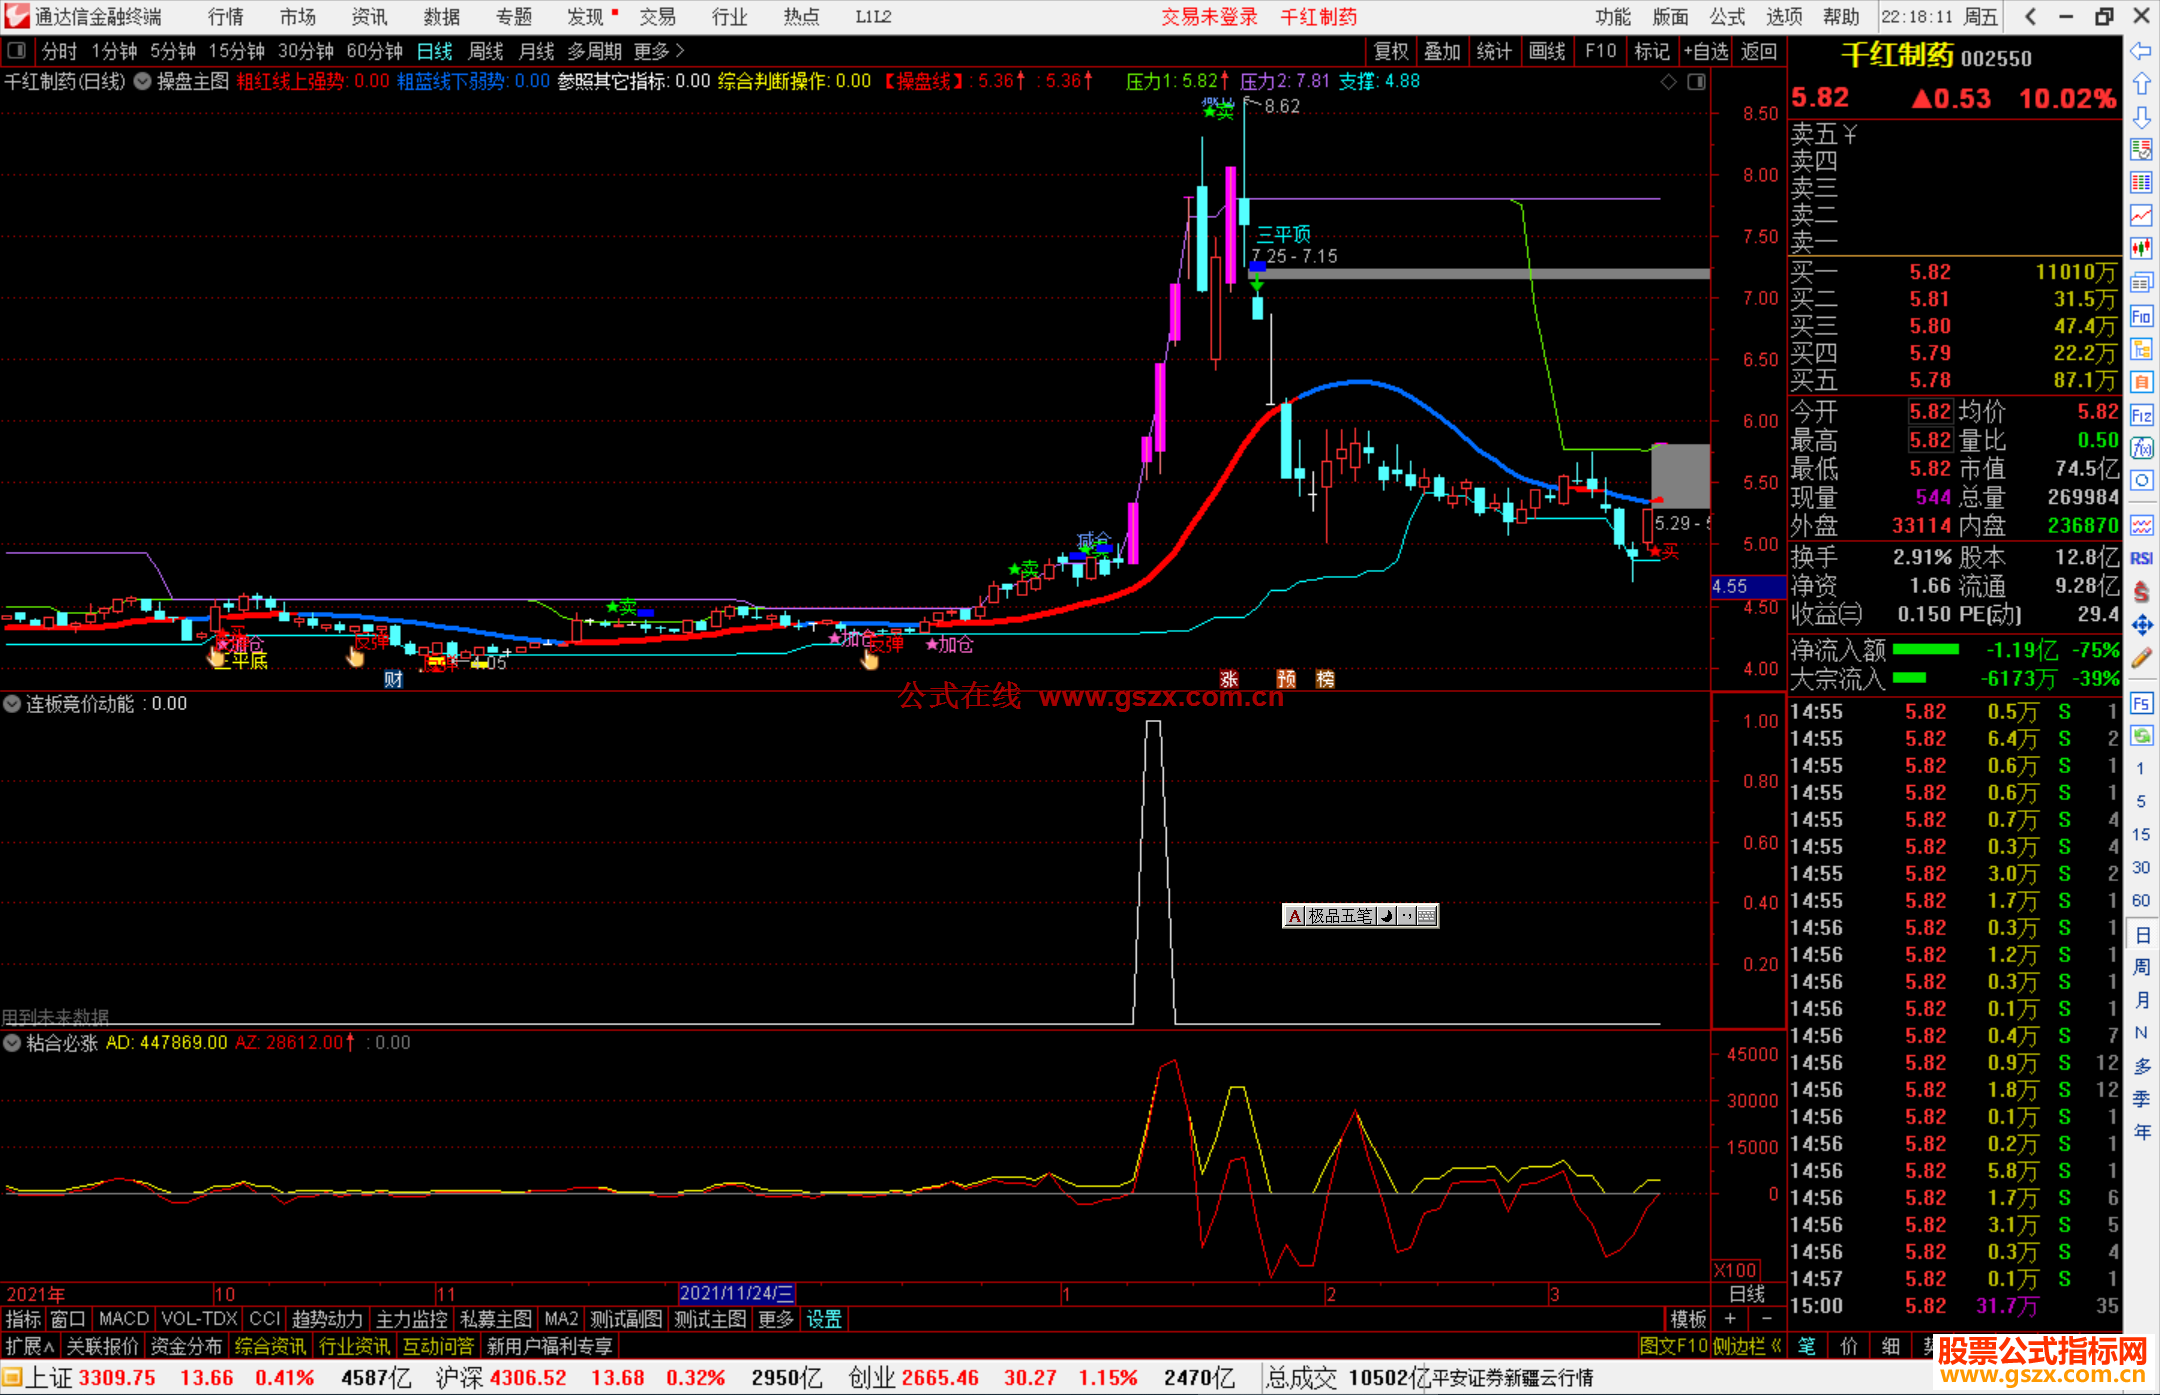Viewport: 2160px width, 1395px height.
Task: Click the blue circle sidebar icon
Action: [x=2141, y=481]
